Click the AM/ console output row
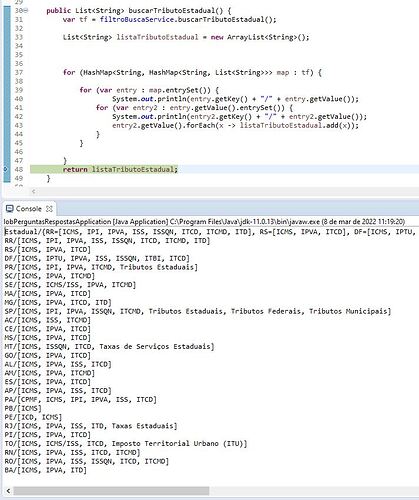Screen dimensions: 419x500 (x=50, y=373)
